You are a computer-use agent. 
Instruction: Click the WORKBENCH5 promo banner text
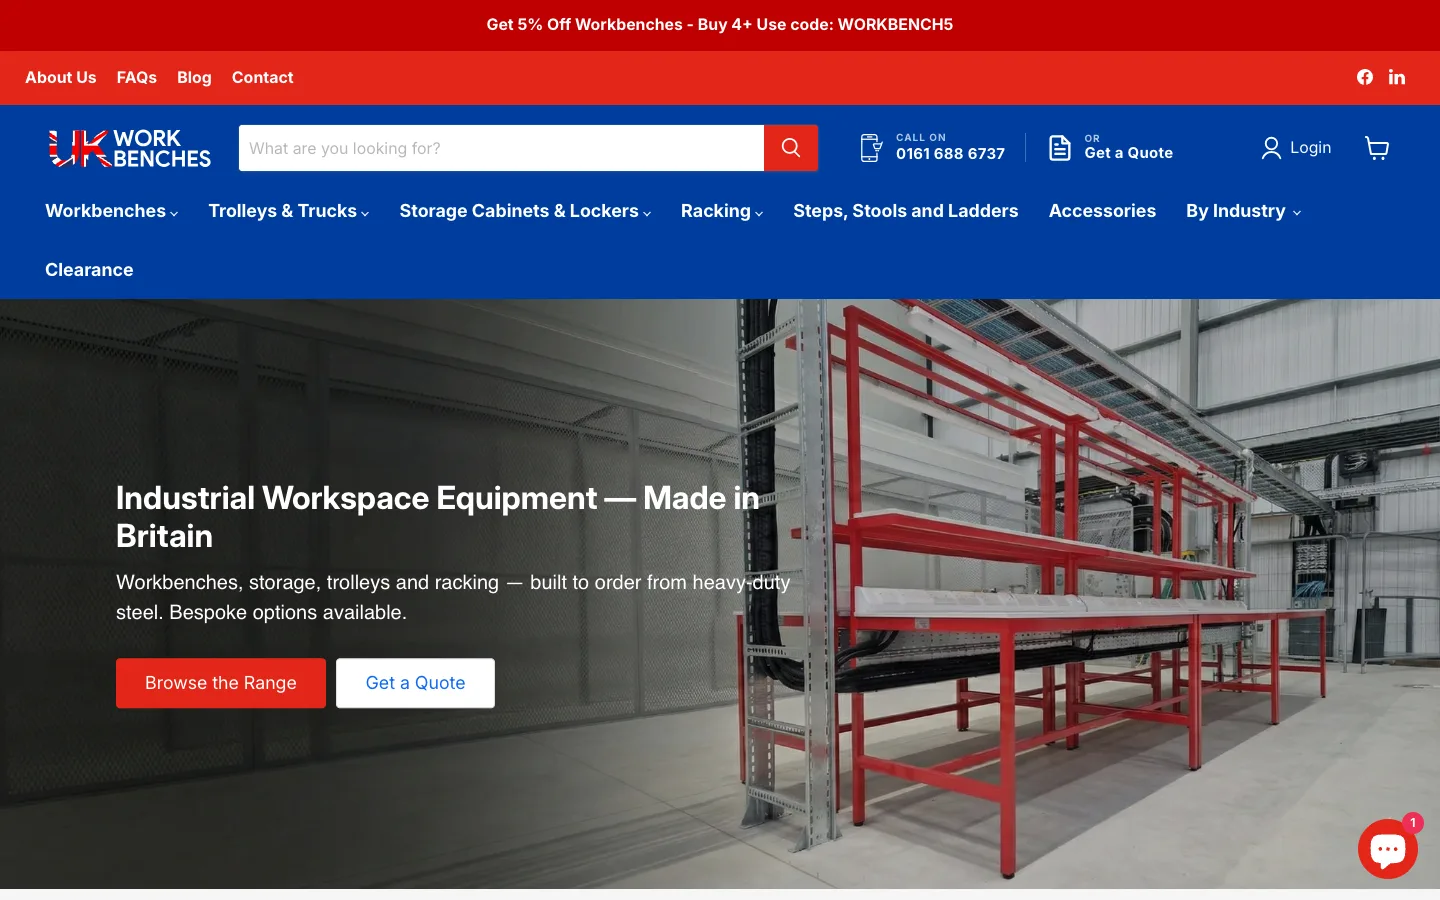pyautogui.click(x=720, y=25)
